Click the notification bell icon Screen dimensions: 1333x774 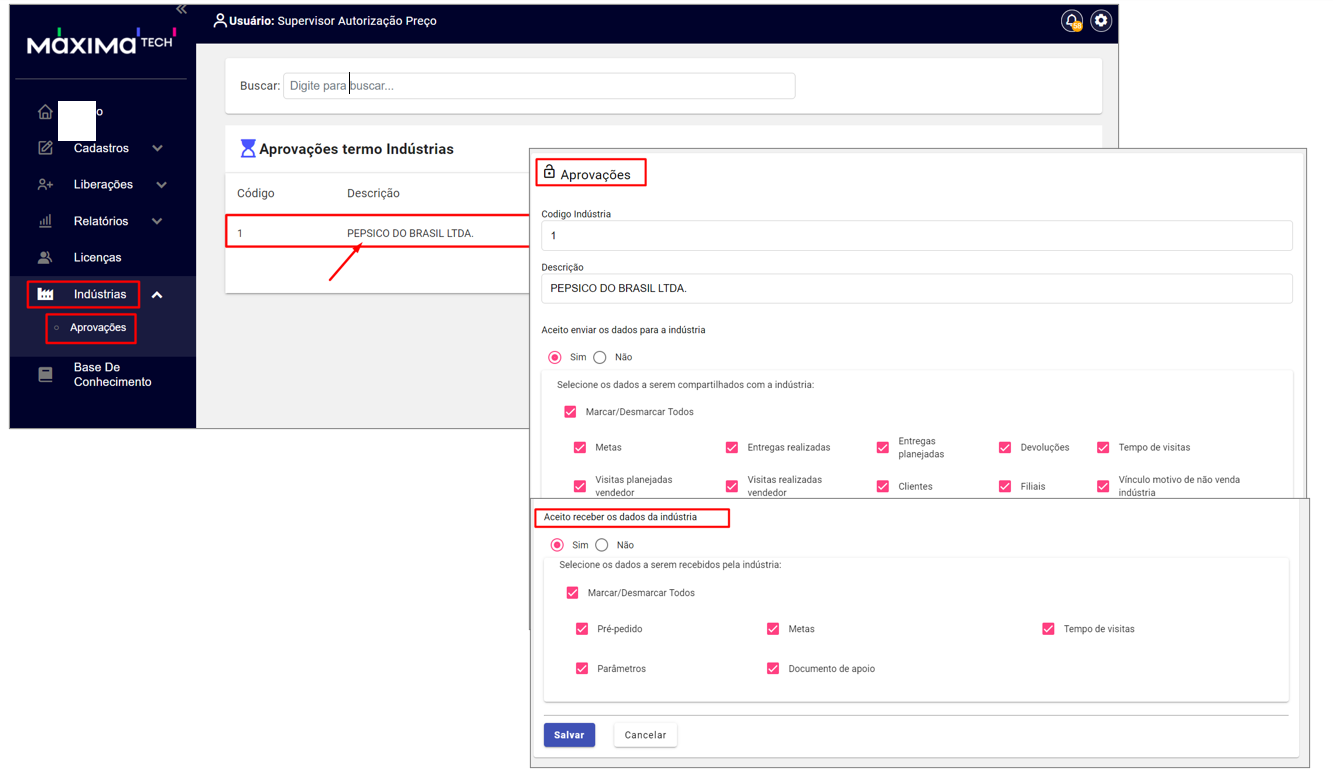click(x=1071, y=21)
